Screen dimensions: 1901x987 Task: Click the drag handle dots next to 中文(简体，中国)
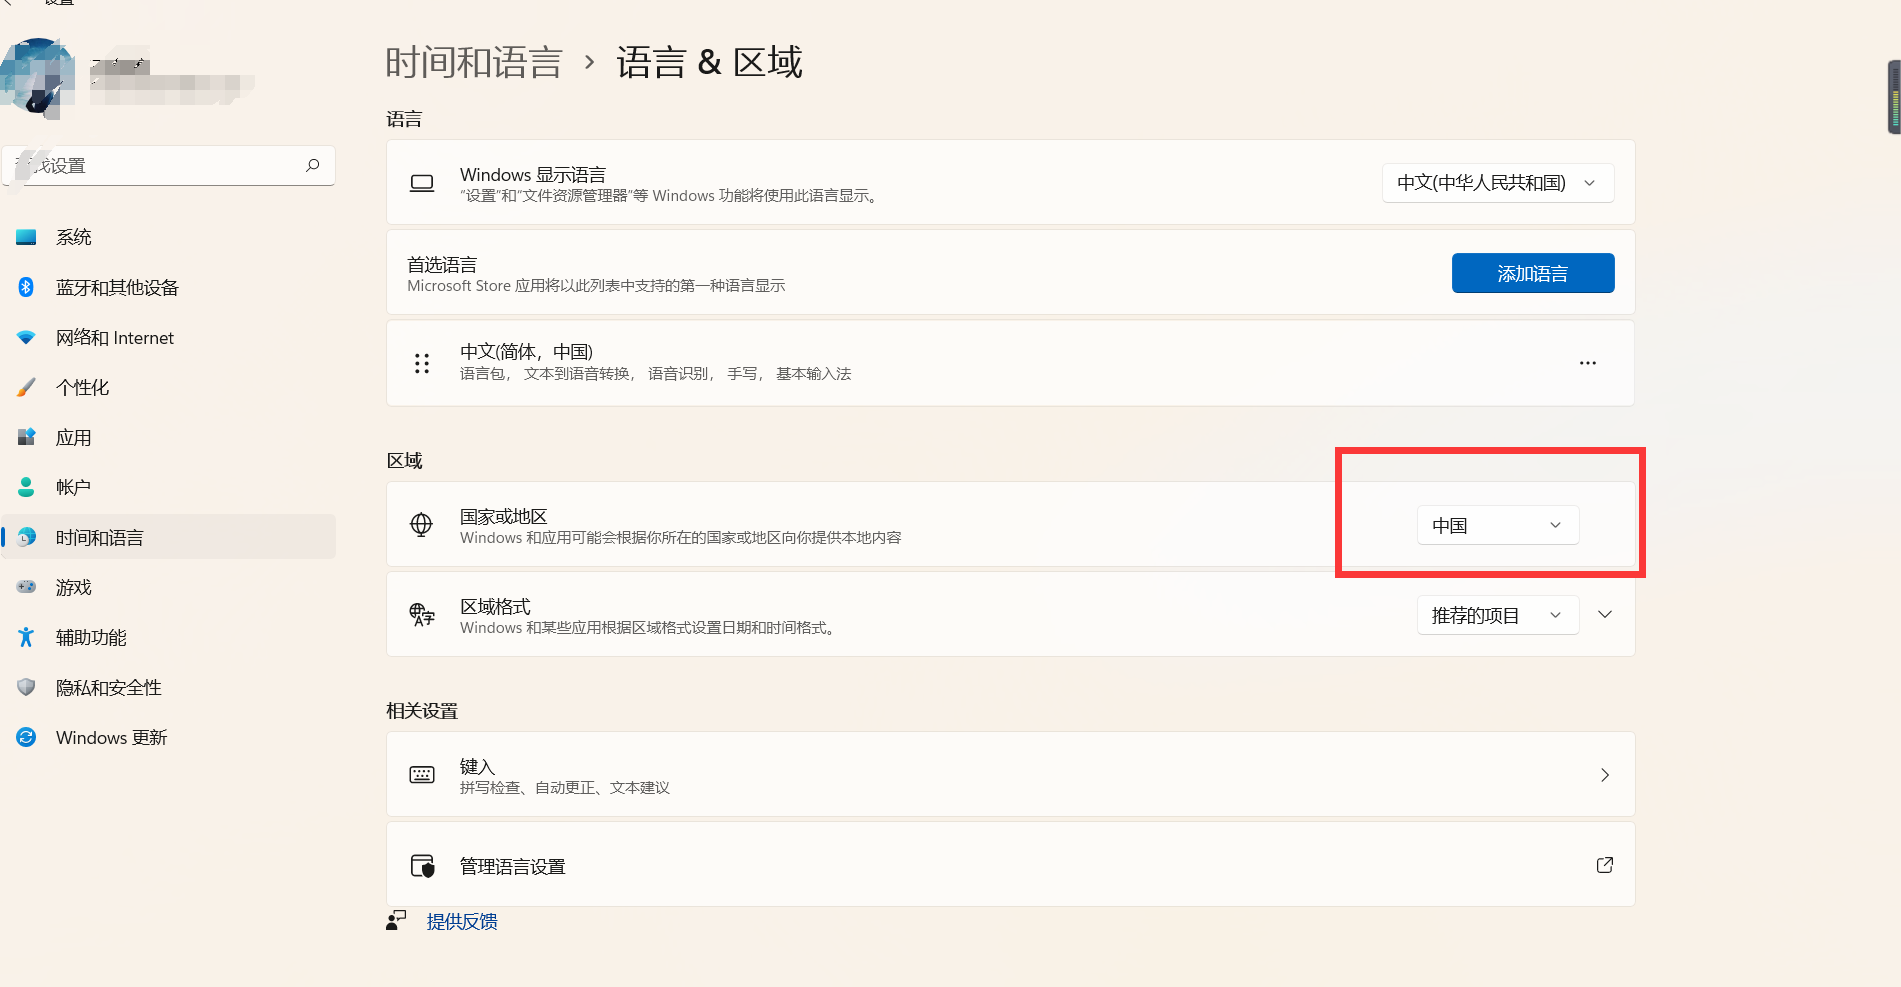coord(422,363)
